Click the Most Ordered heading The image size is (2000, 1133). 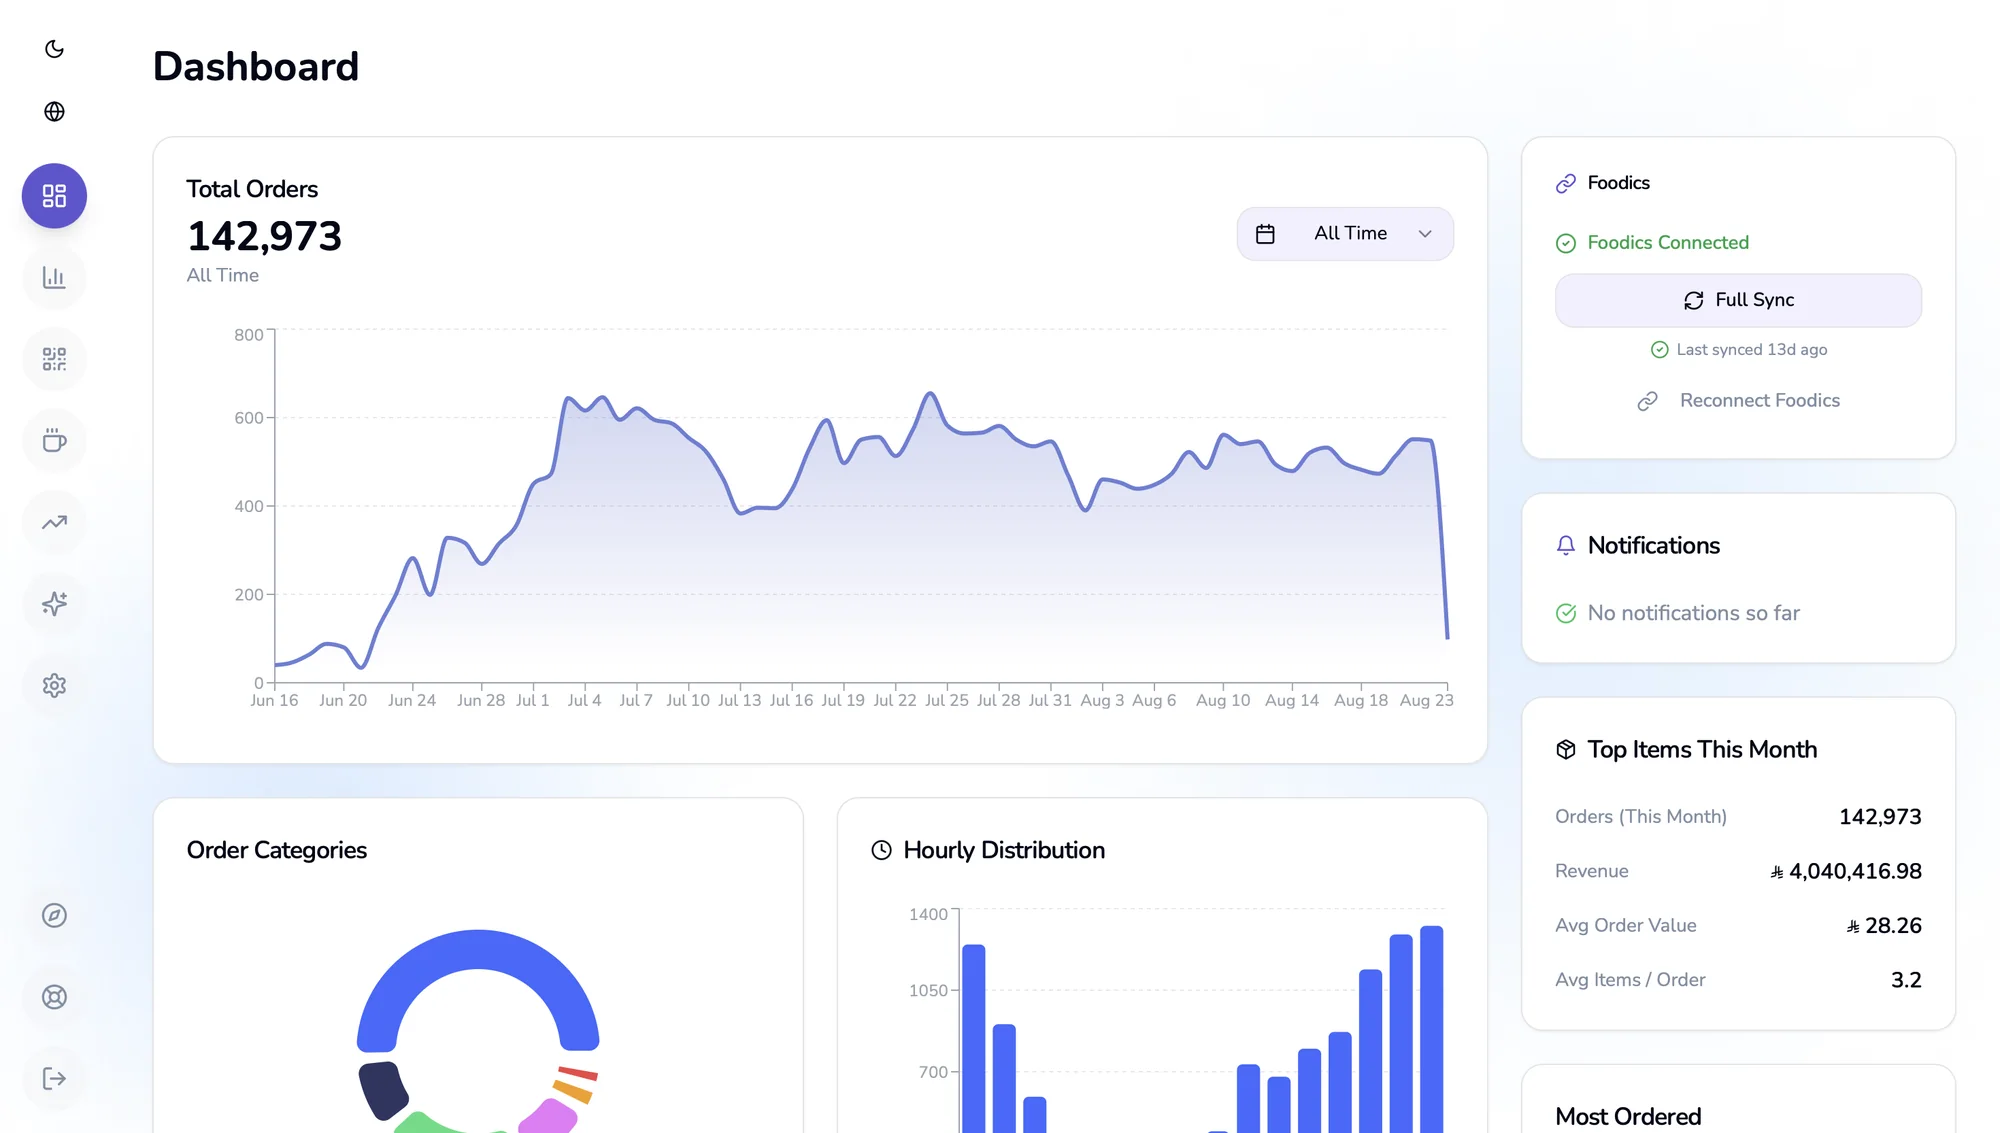click(1628, 1117)
